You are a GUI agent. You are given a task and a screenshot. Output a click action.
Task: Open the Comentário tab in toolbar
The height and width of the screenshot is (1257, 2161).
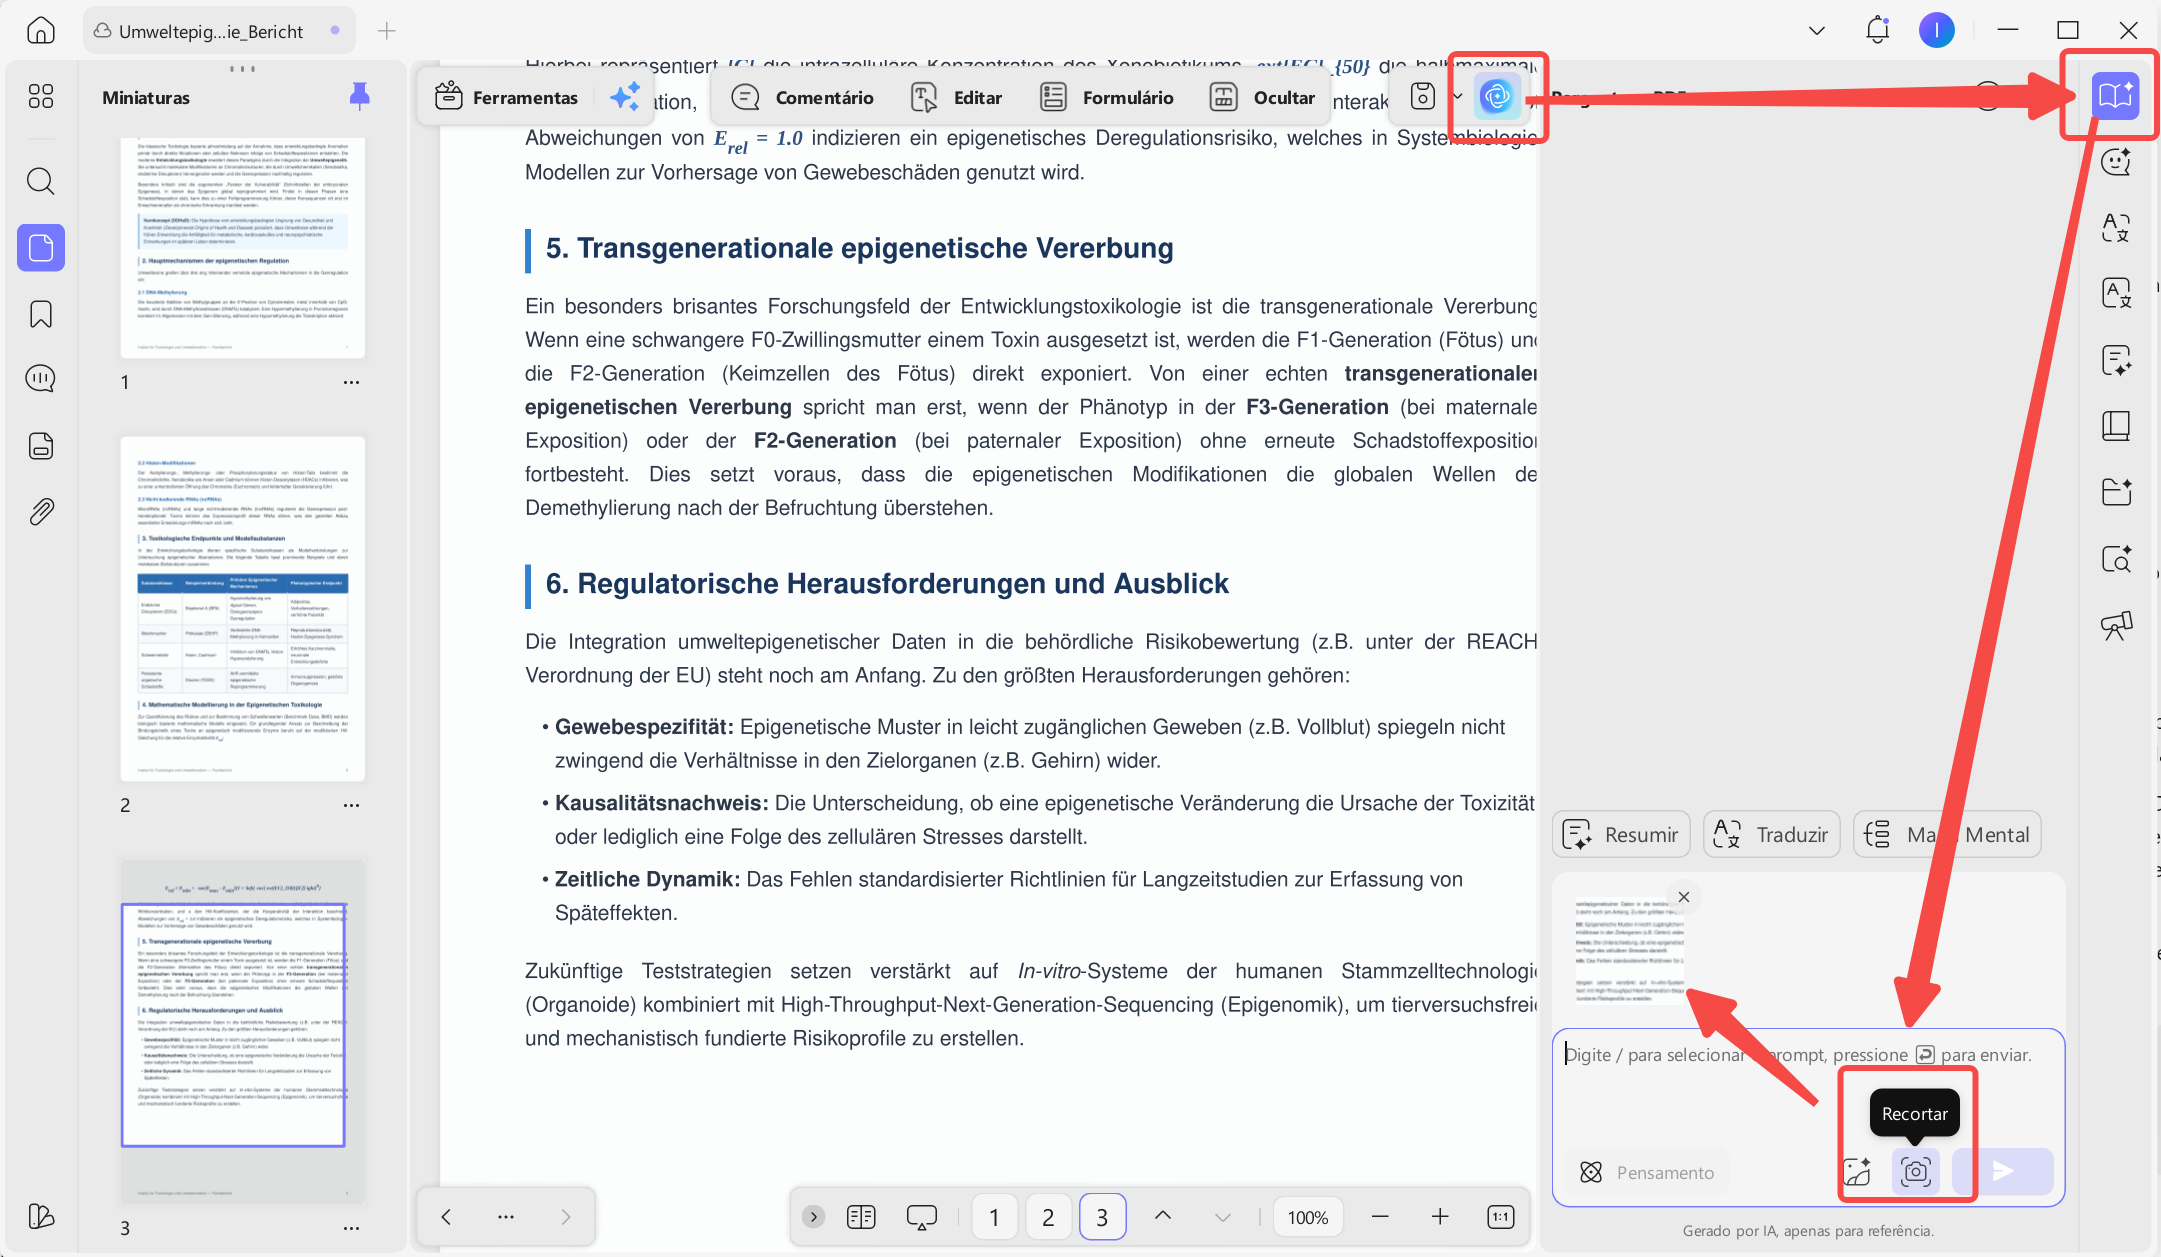(802, 97)
